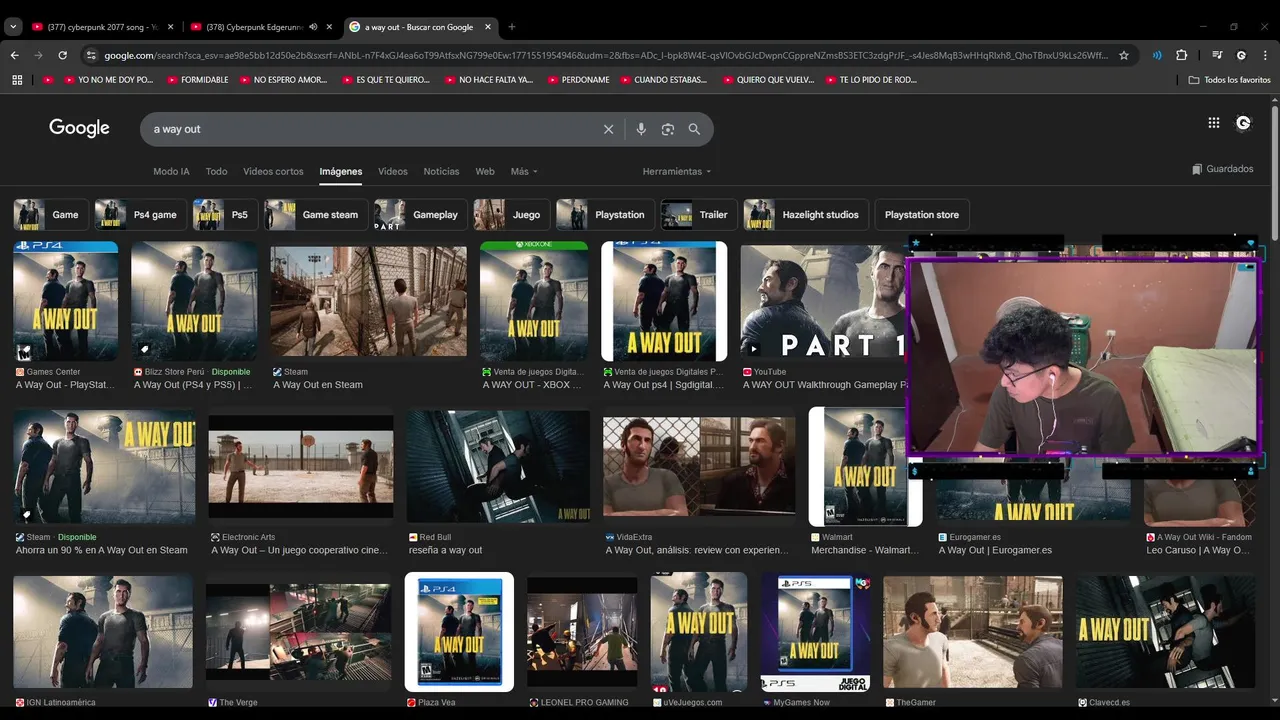1280x720 pixels.
Task: Open the FORMIDABLE bookmark
Action: pos(198,80)
